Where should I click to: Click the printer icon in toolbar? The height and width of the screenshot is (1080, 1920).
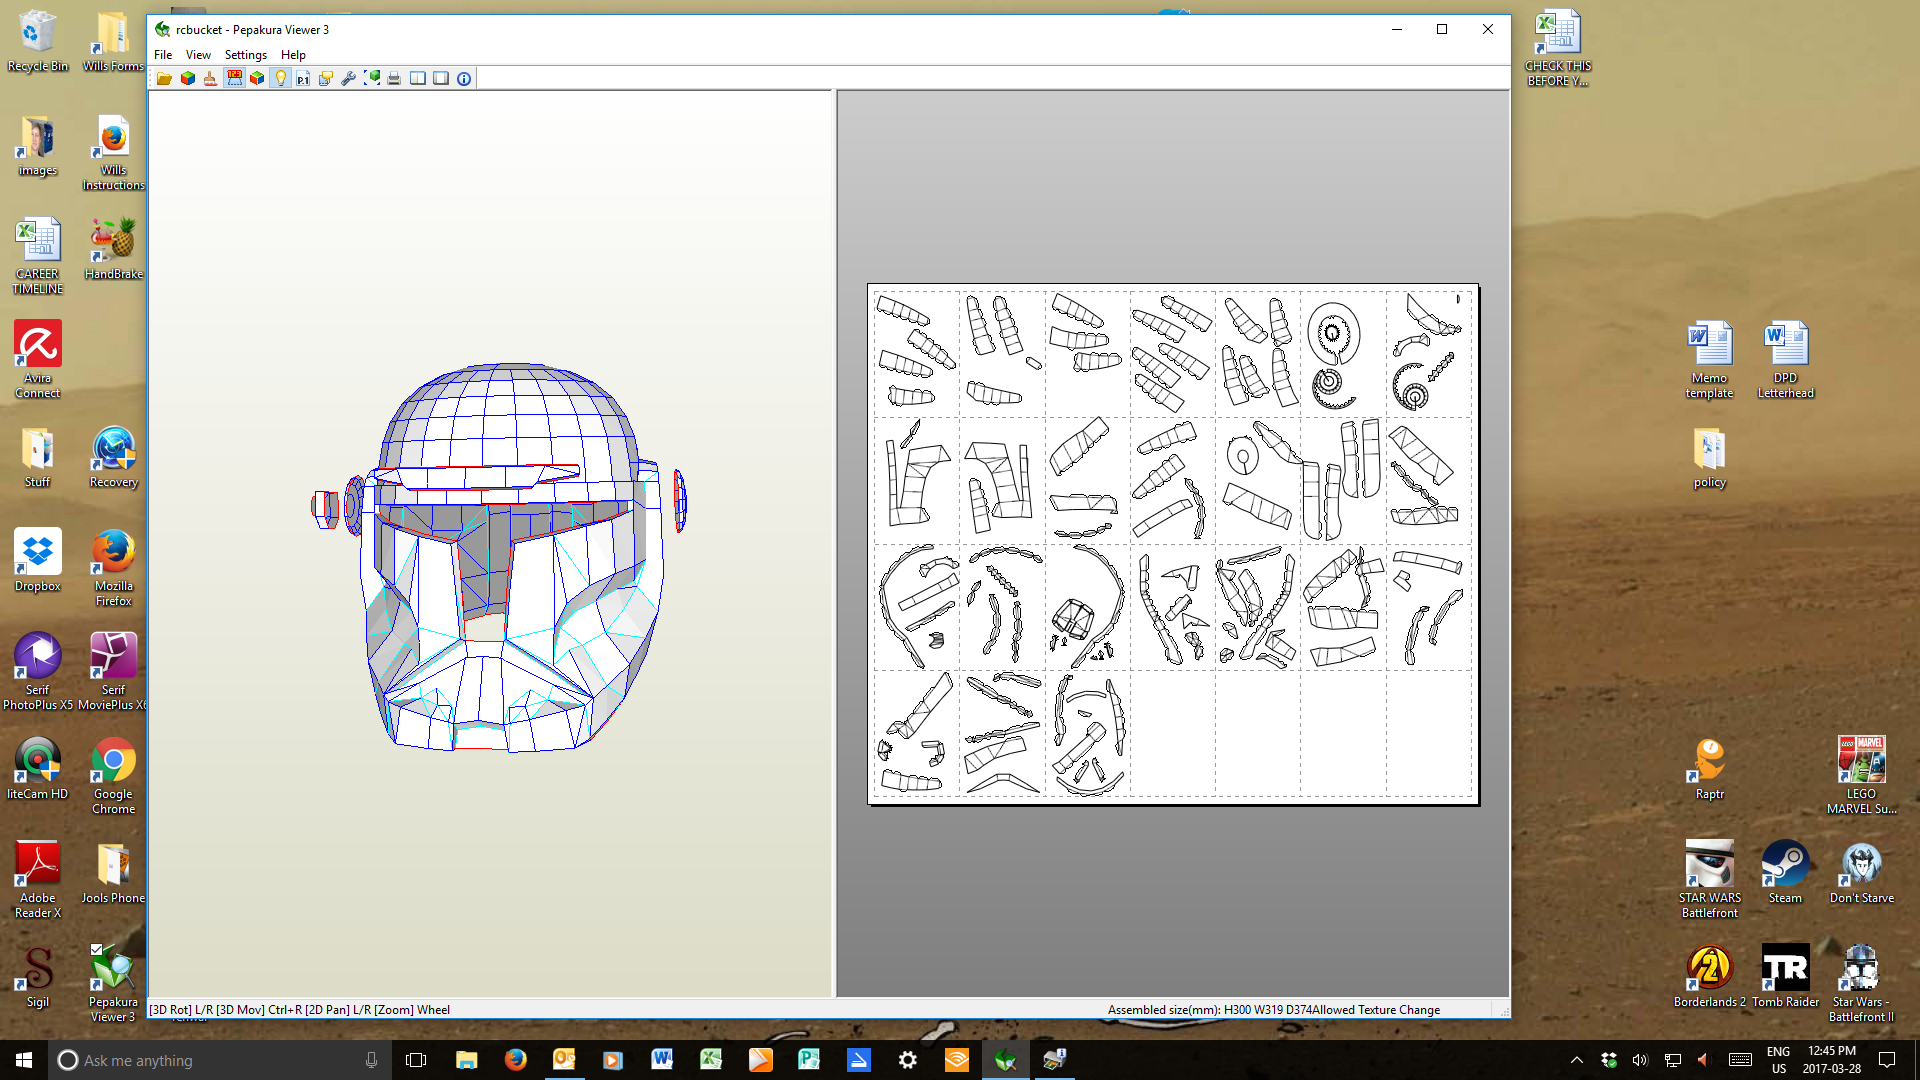coord(394,78)
